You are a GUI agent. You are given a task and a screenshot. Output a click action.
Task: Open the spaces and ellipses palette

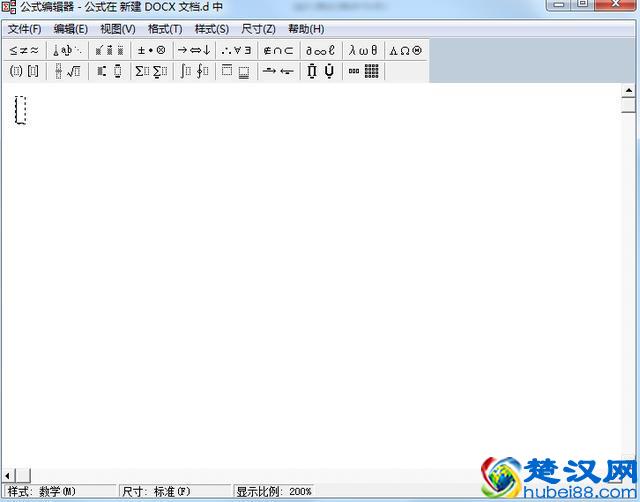67,51
